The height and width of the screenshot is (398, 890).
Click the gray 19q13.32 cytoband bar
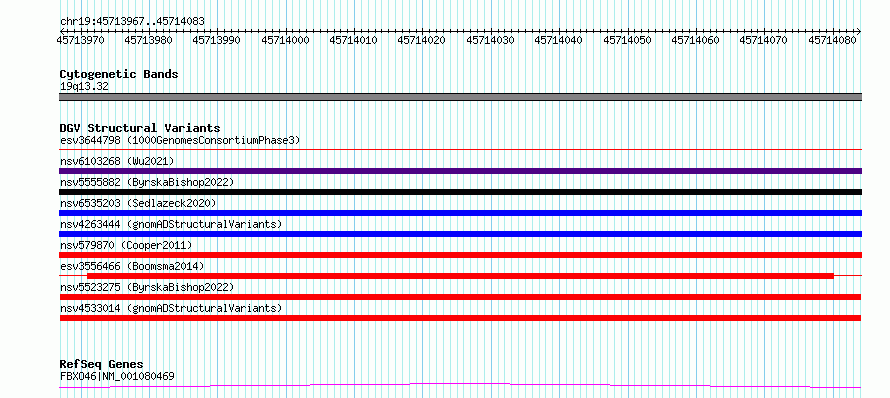(x=460, y=97)
